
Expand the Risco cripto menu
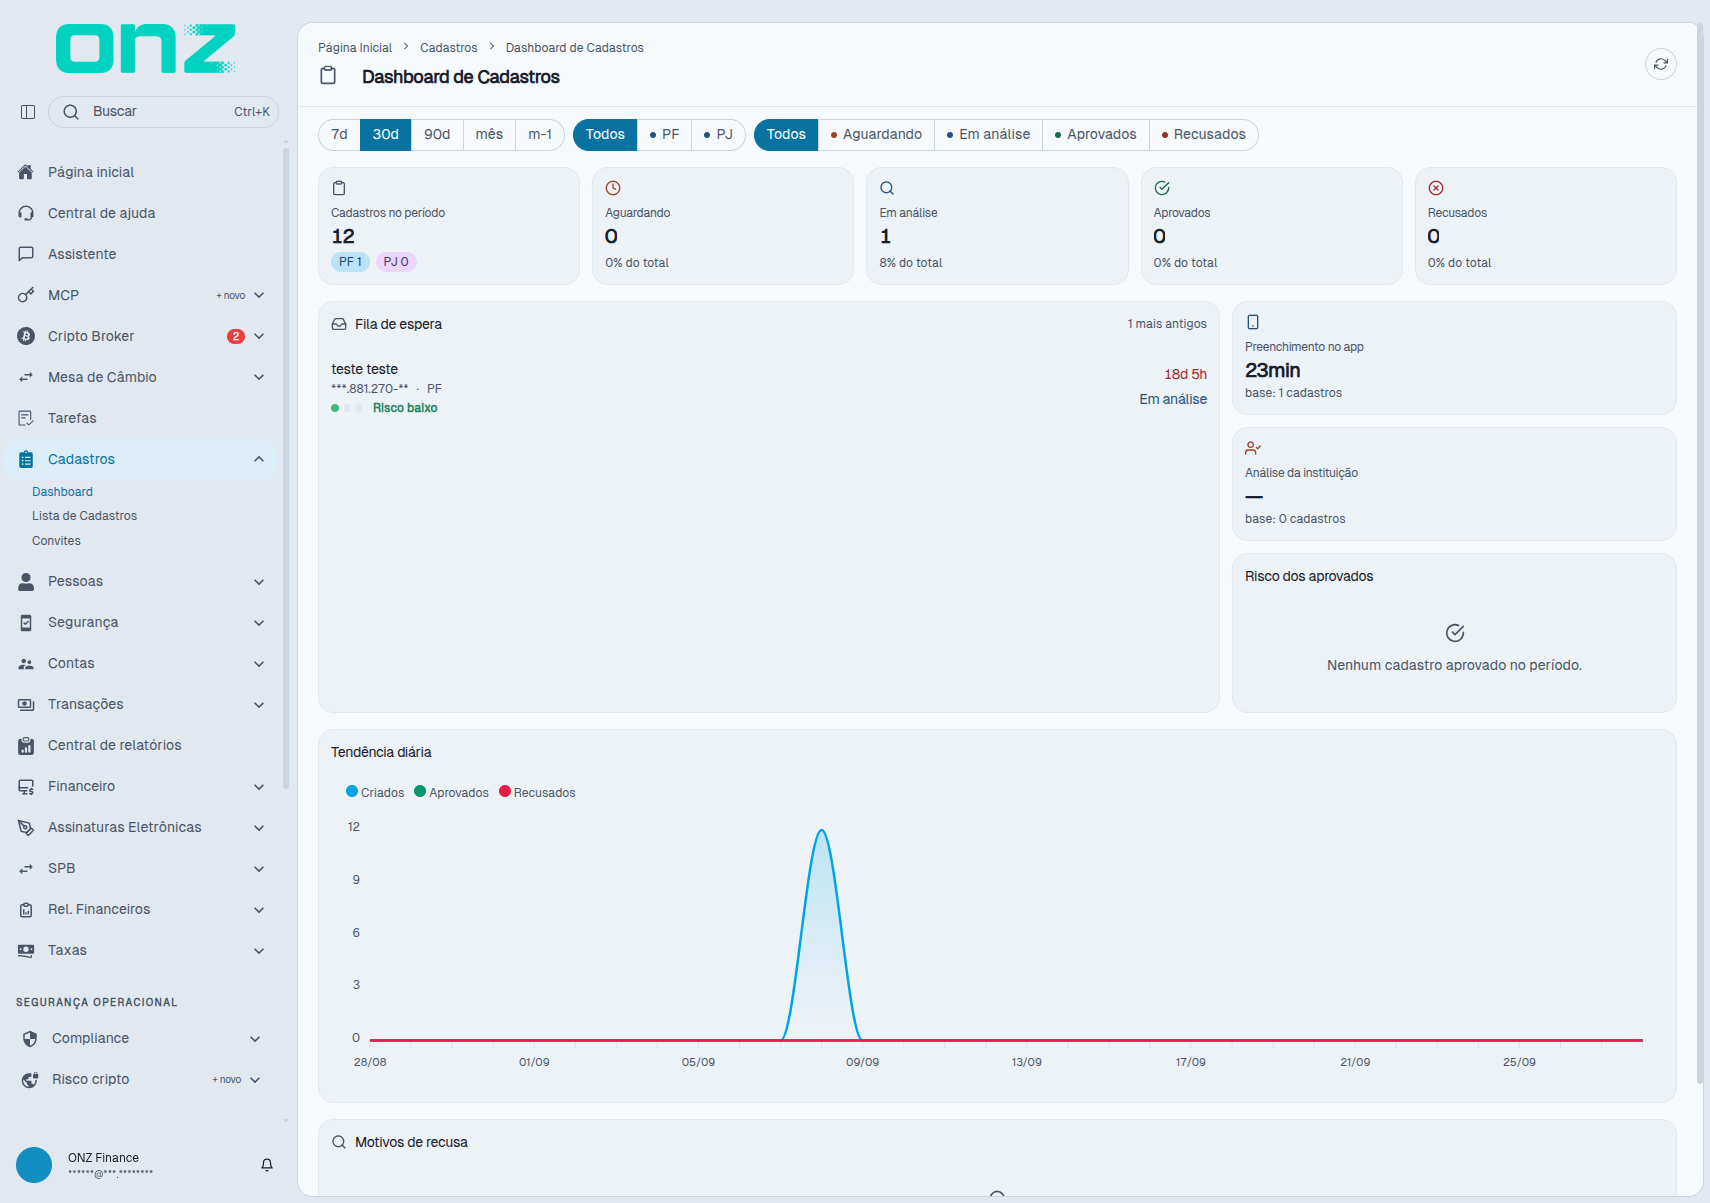coord(141,1079)
